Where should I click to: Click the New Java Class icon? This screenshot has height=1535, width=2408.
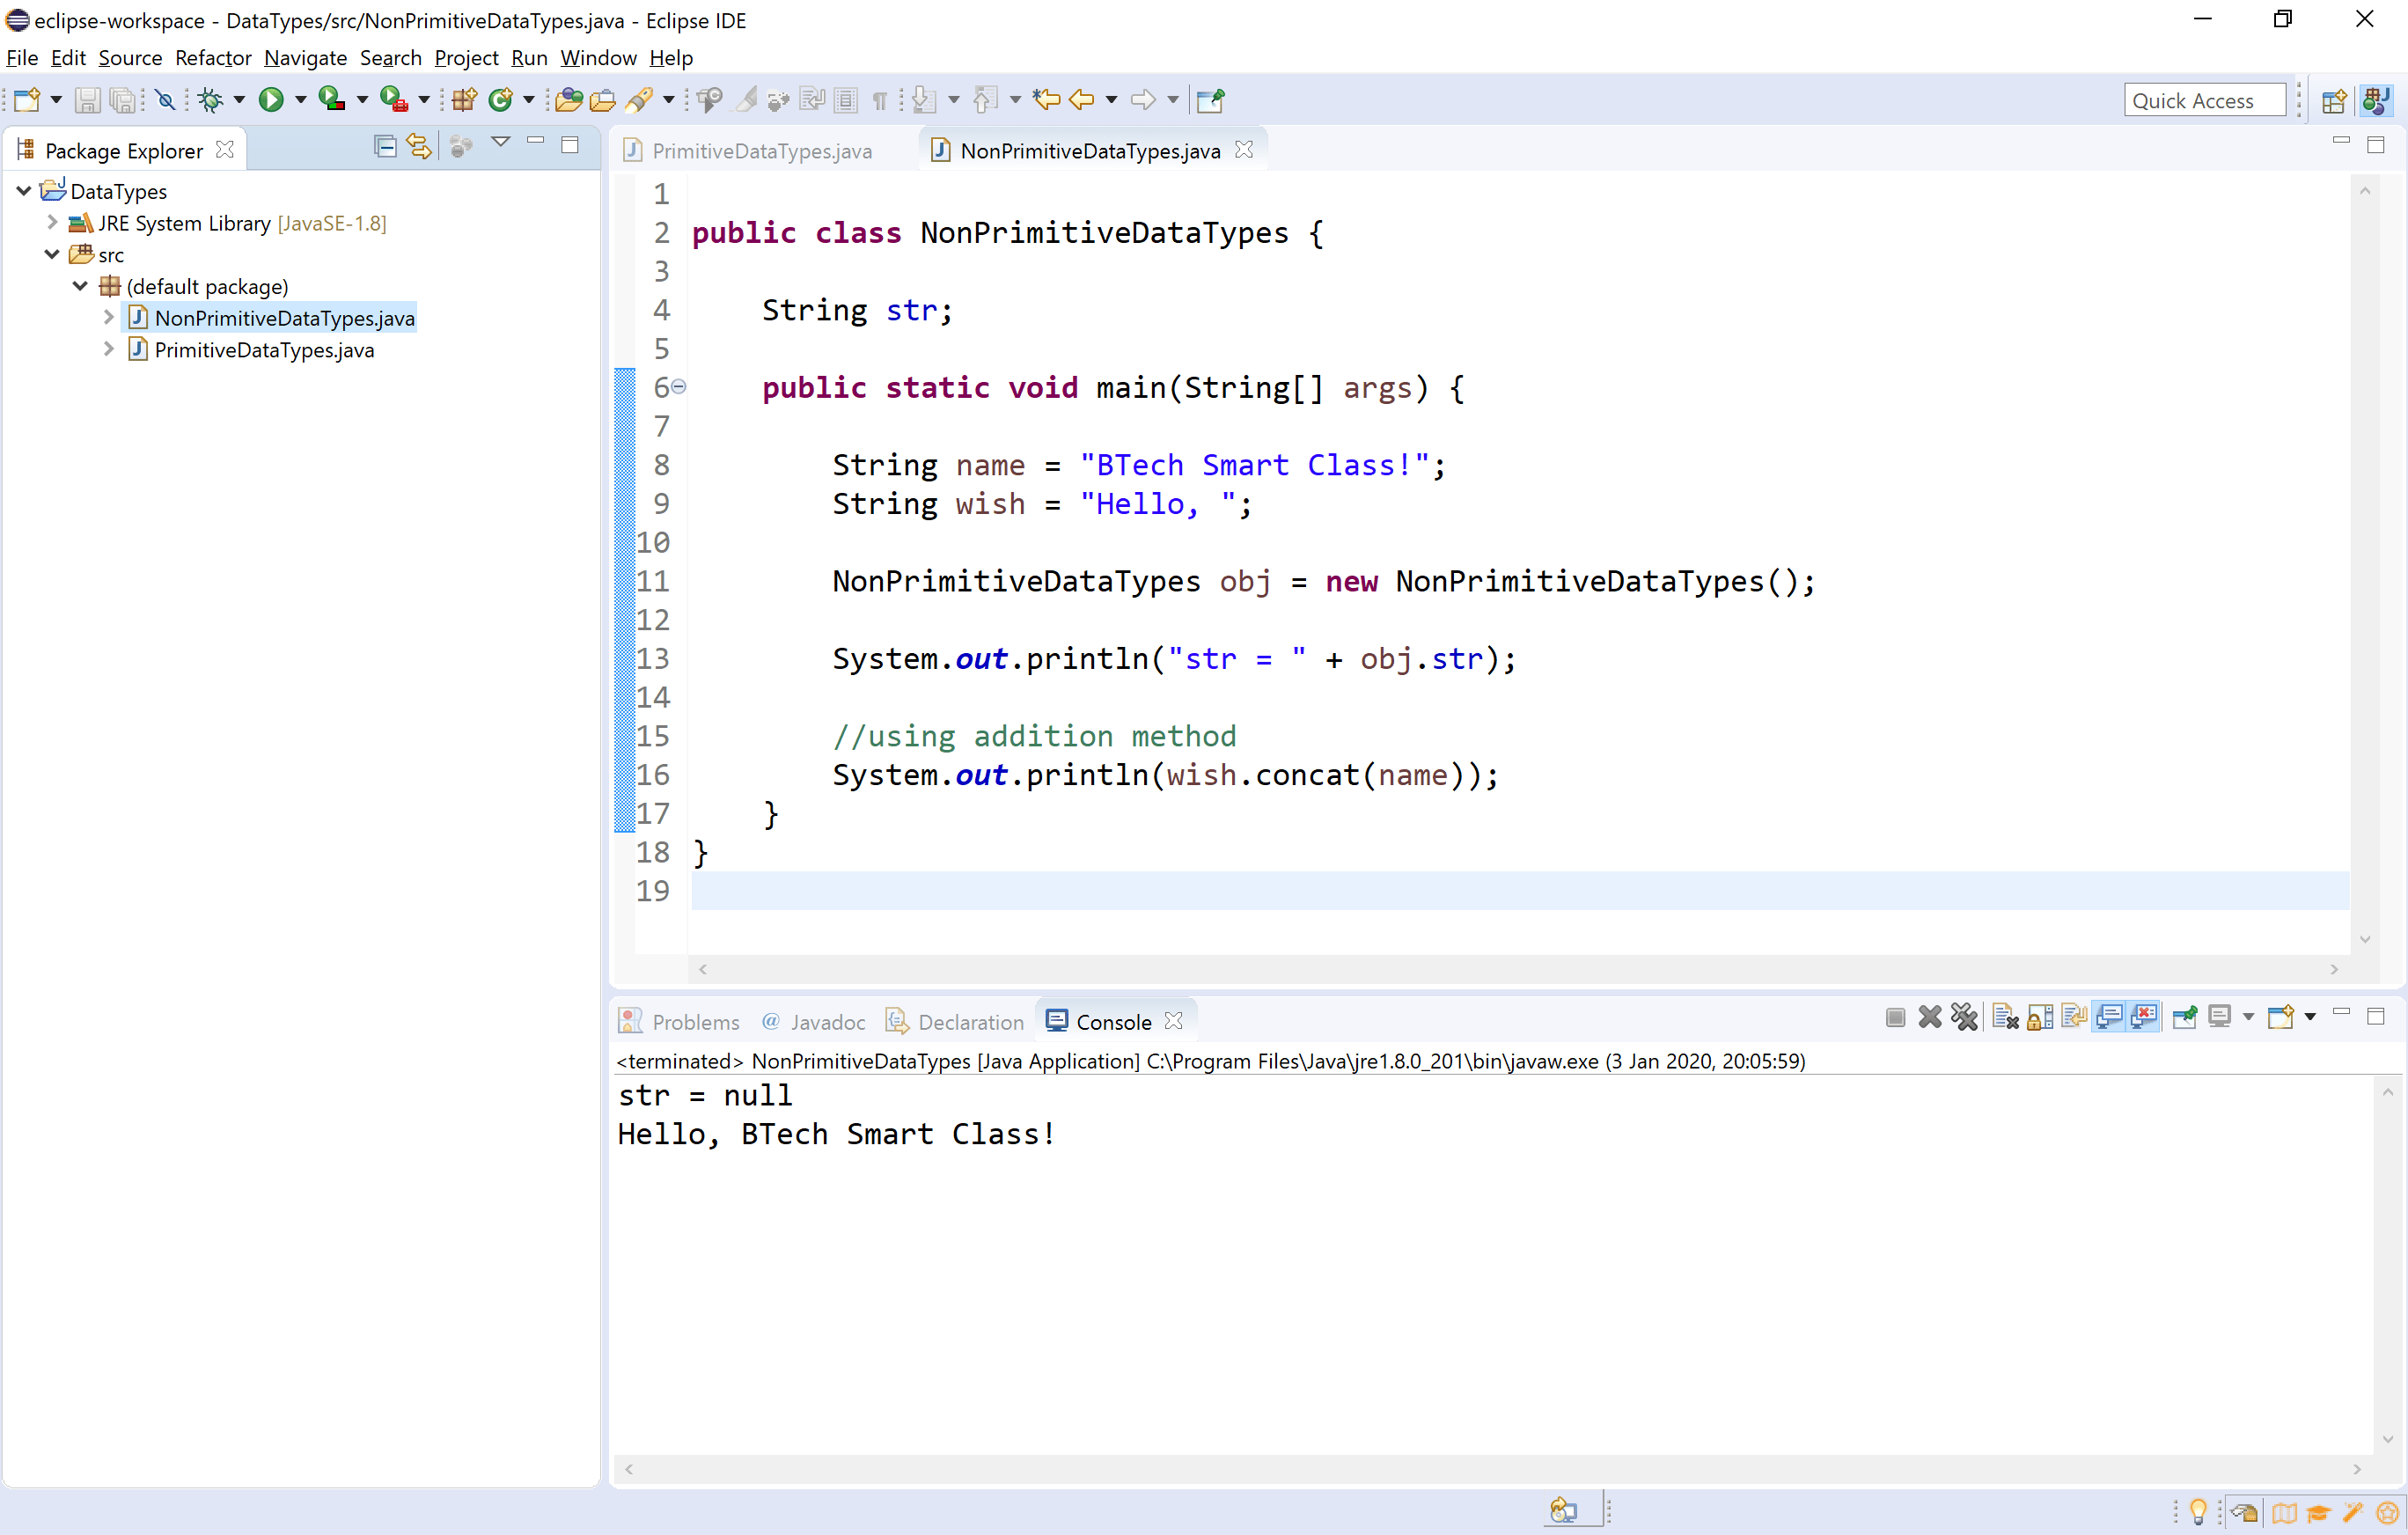500,99
